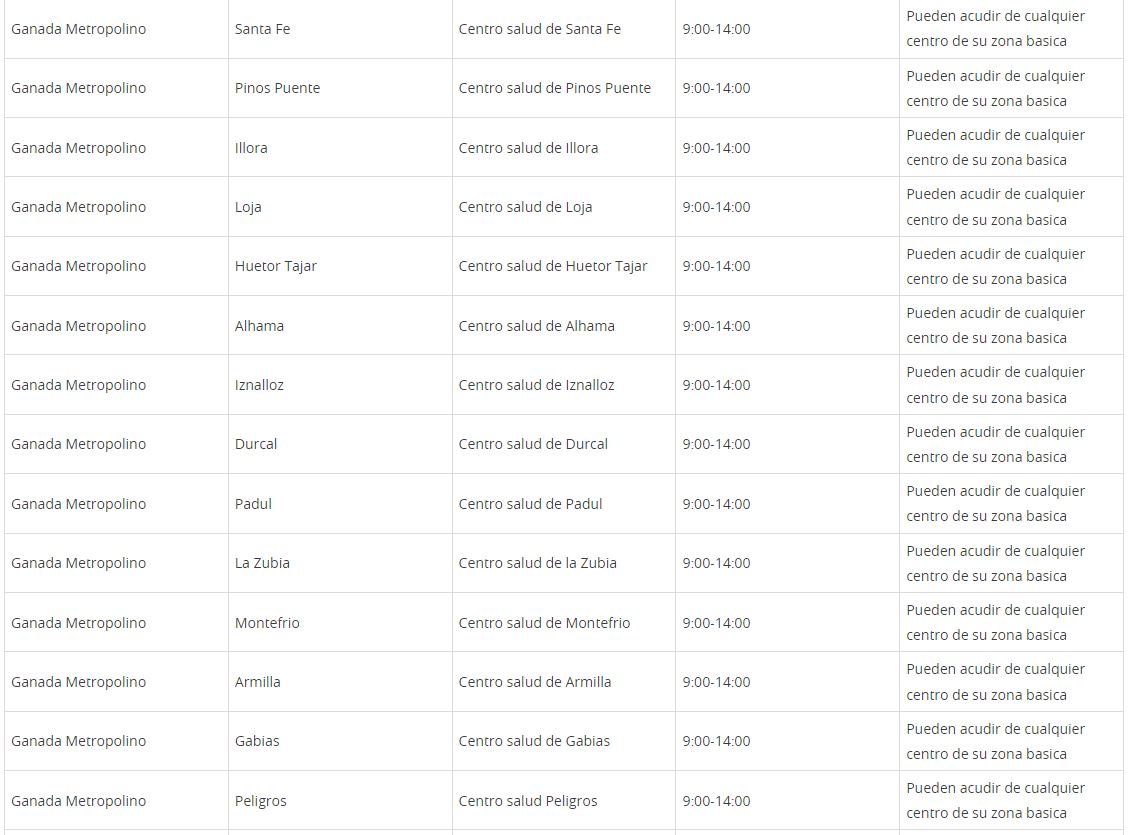
Task: Select Centro salud de Armilla cell
Action: pos(534,682)
